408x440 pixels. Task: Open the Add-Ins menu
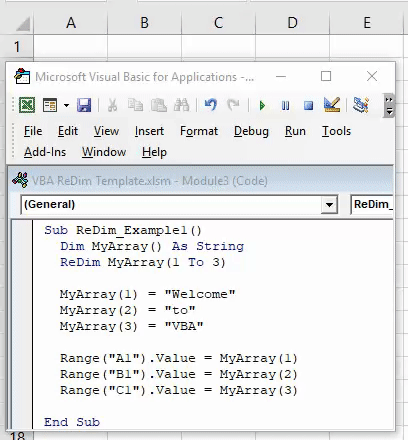click(x=45, y=152)
